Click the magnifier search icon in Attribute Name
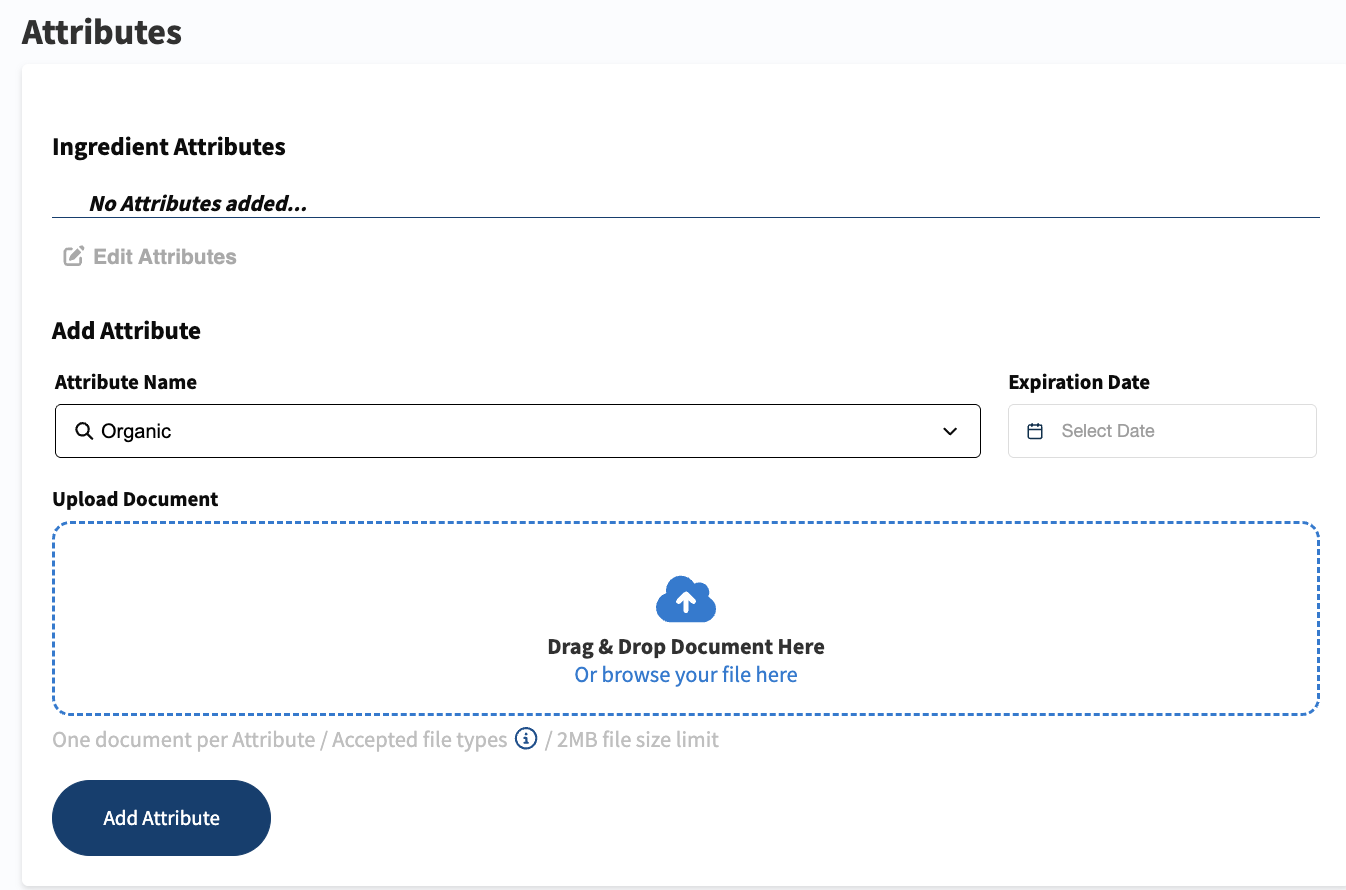1346x890 pixels. 84,431
